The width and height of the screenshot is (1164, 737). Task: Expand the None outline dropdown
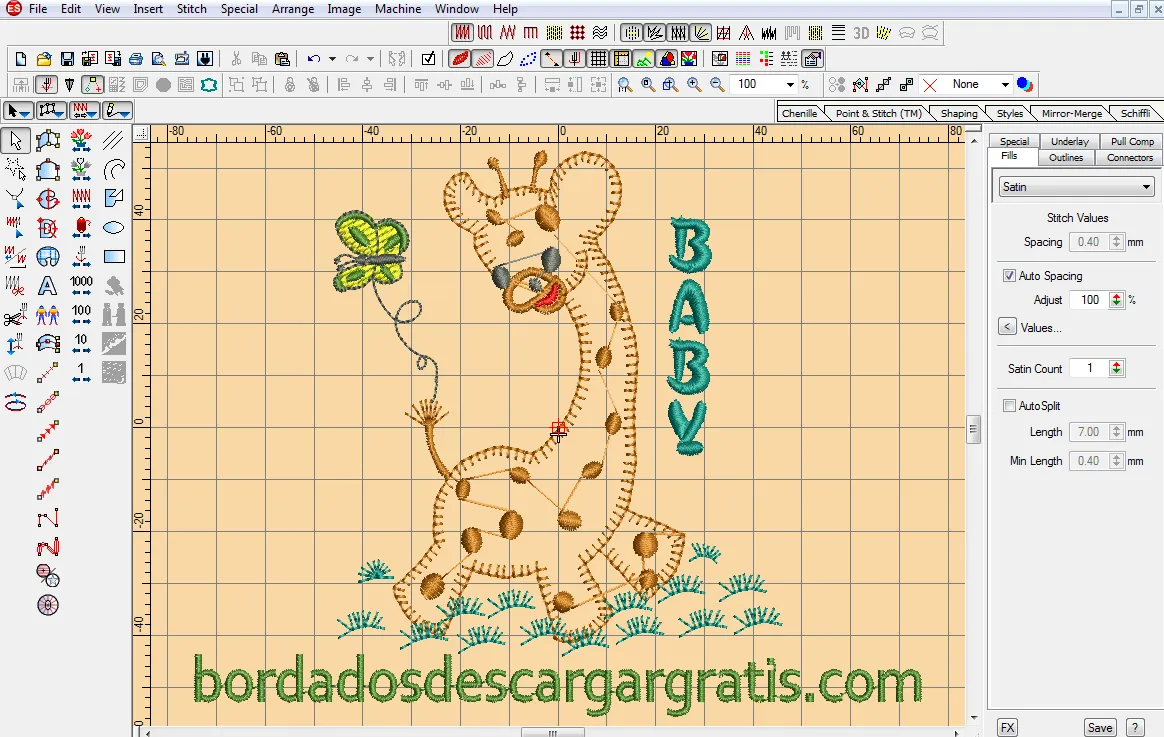click(1004, 84)
